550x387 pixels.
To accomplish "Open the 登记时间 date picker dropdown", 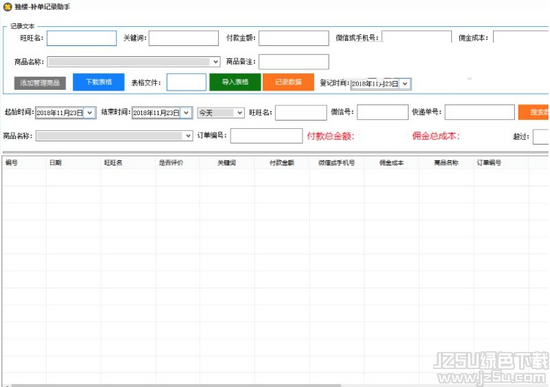I will [405, 84].
